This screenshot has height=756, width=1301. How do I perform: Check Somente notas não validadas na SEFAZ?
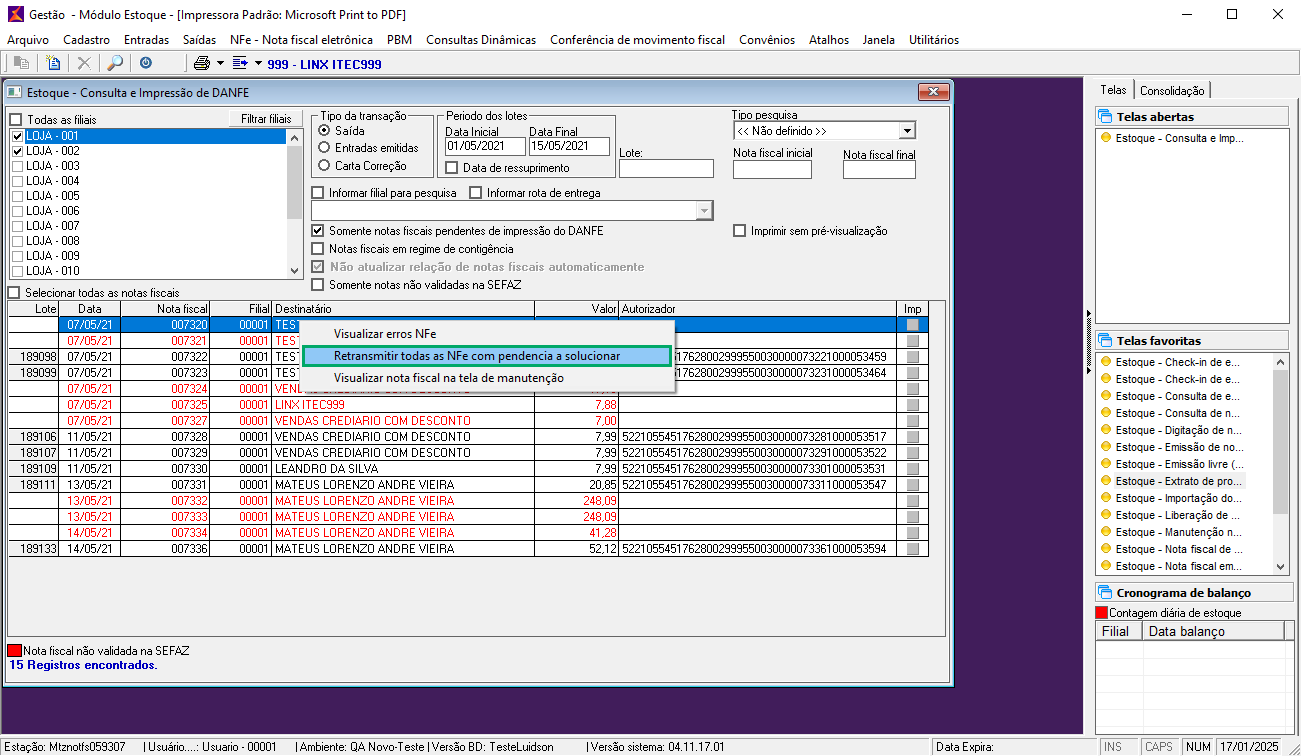[x=318, y=285]
